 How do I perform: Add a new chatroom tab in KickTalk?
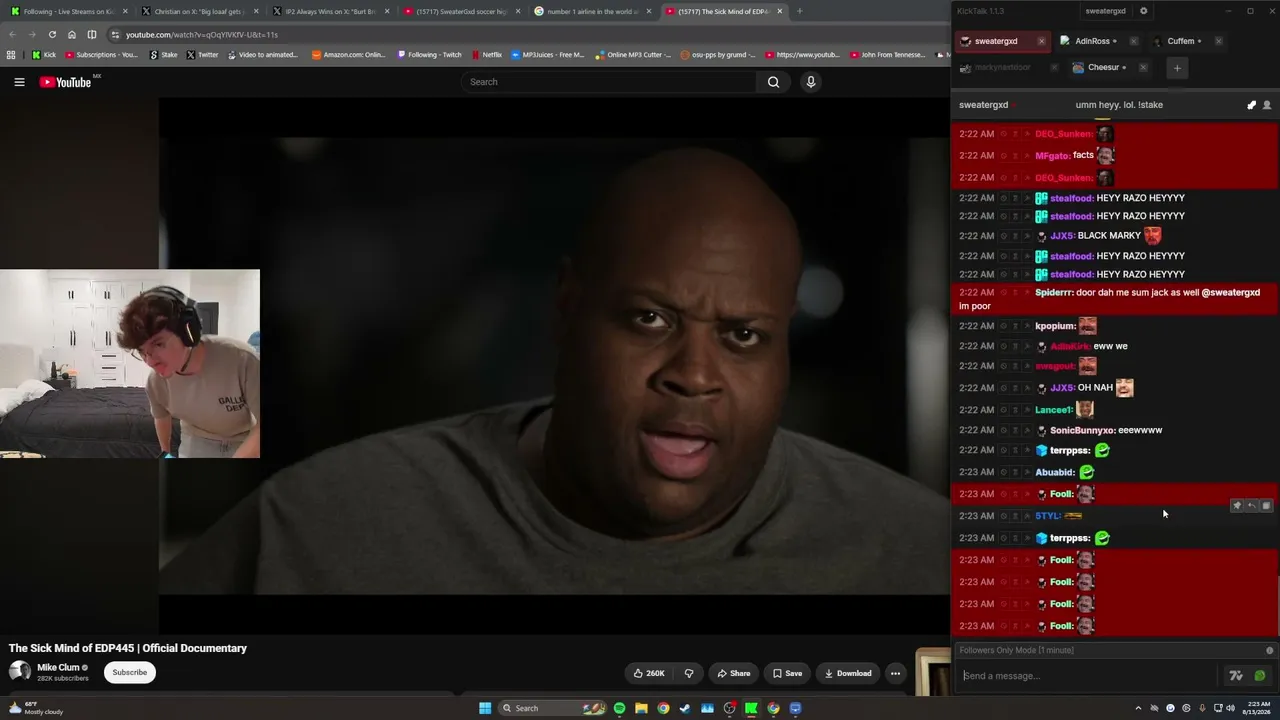pyautogui.click(x=1177, y=68)
